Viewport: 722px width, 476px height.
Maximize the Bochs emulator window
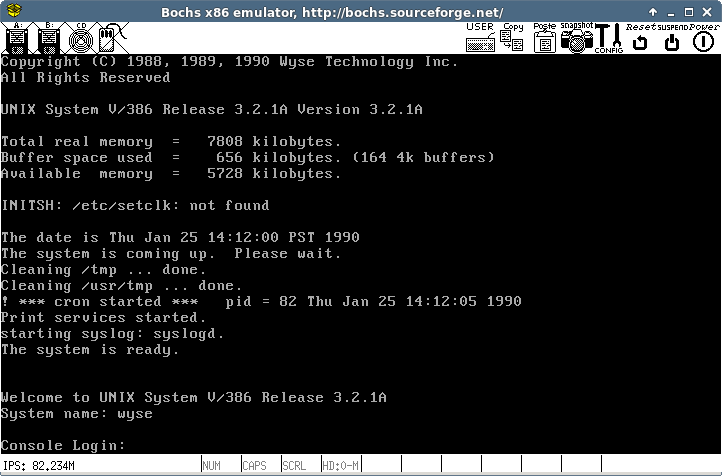point(689,12)
